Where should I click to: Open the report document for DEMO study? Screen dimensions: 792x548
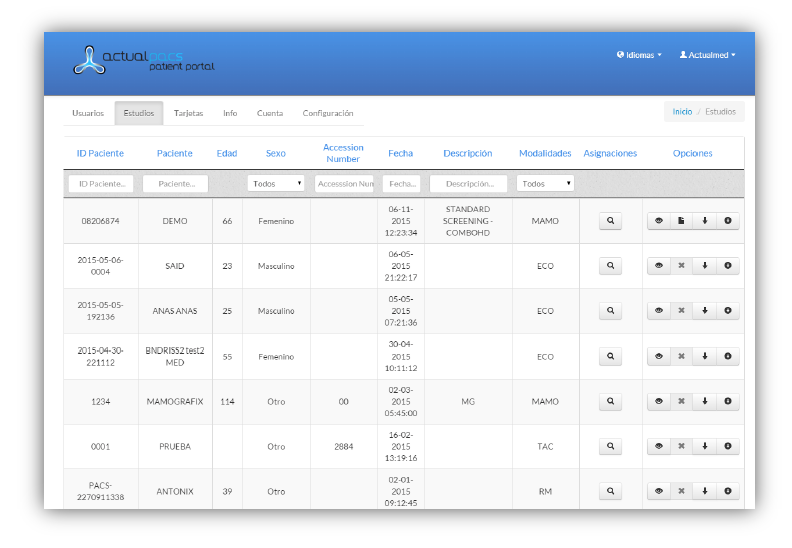pyautogui.click(x=681, y=221)
